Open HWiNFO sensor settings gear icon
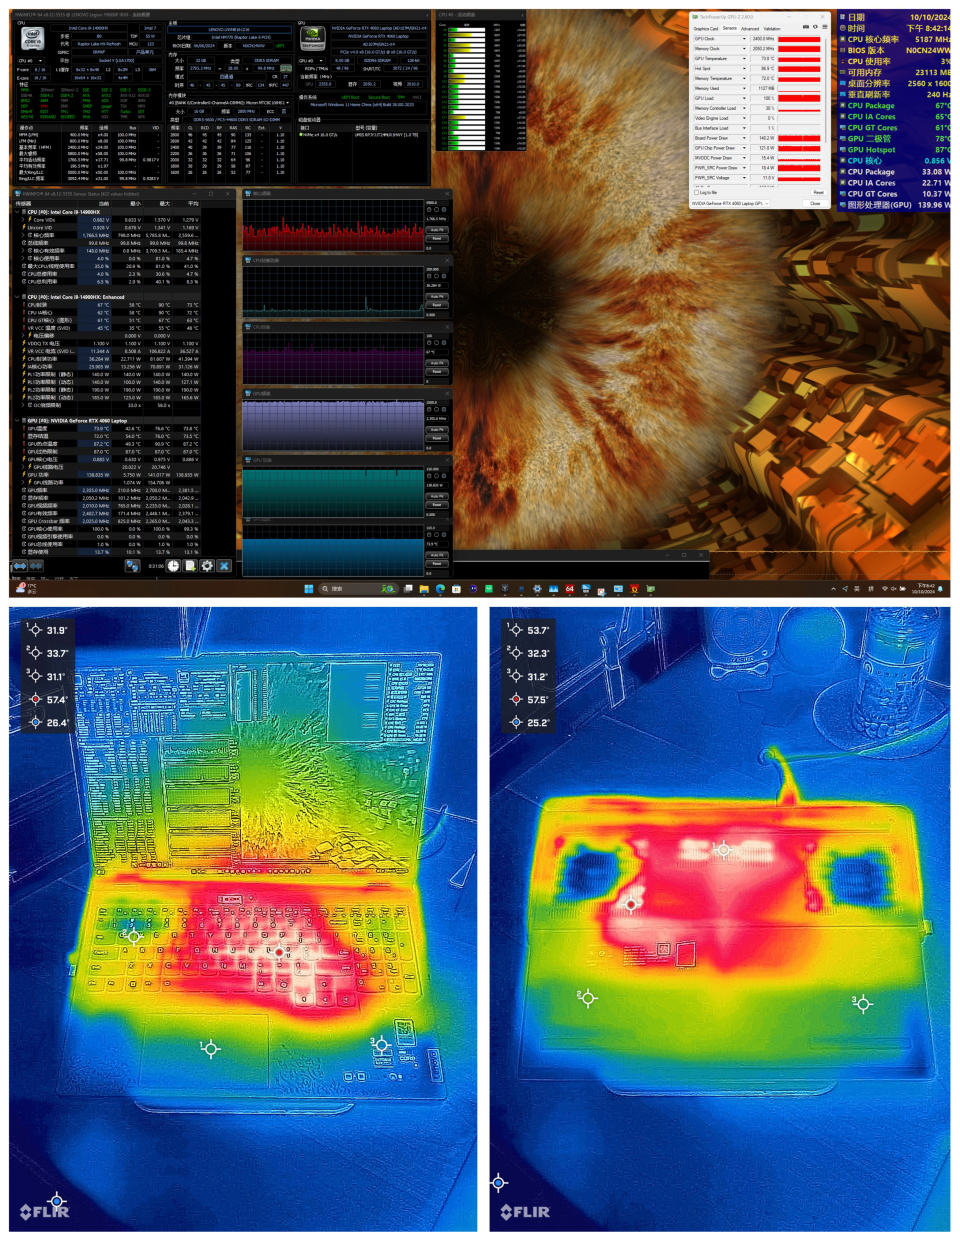Screen dimensions: 960x1241 [x=207, y=566]
